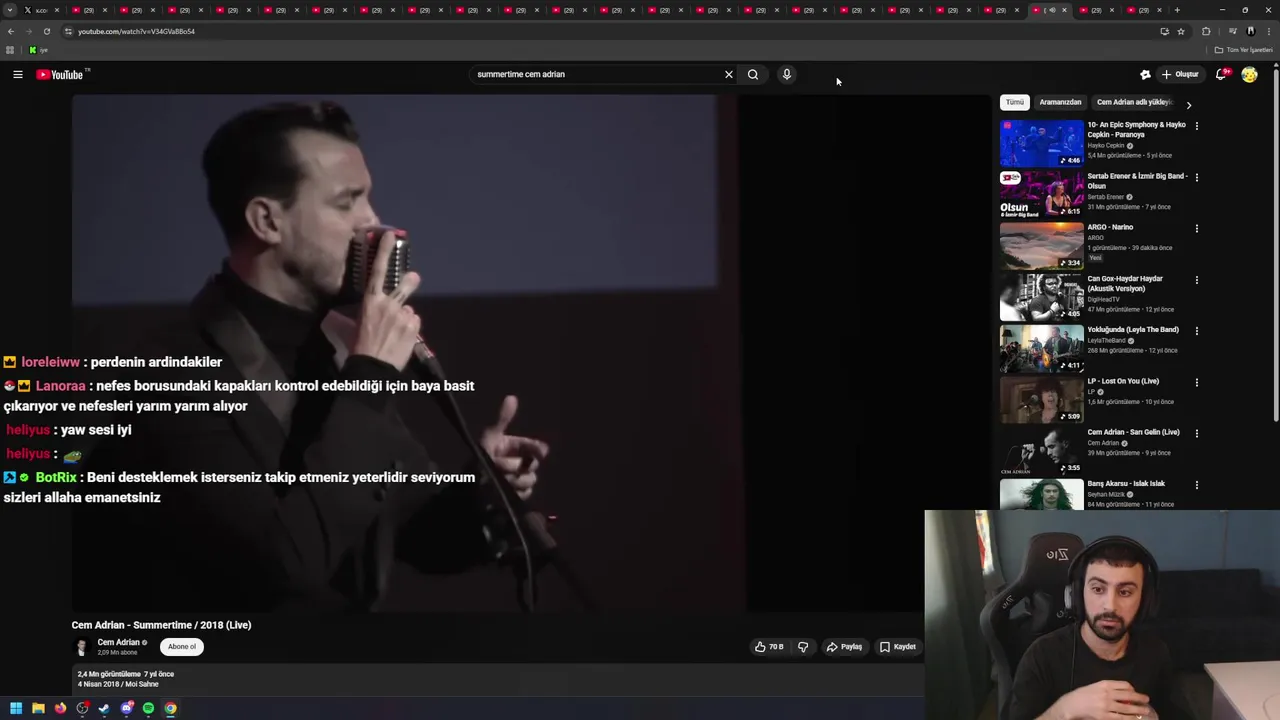Click the magnifier search button
1280x720 pixels.
[753, 74]
